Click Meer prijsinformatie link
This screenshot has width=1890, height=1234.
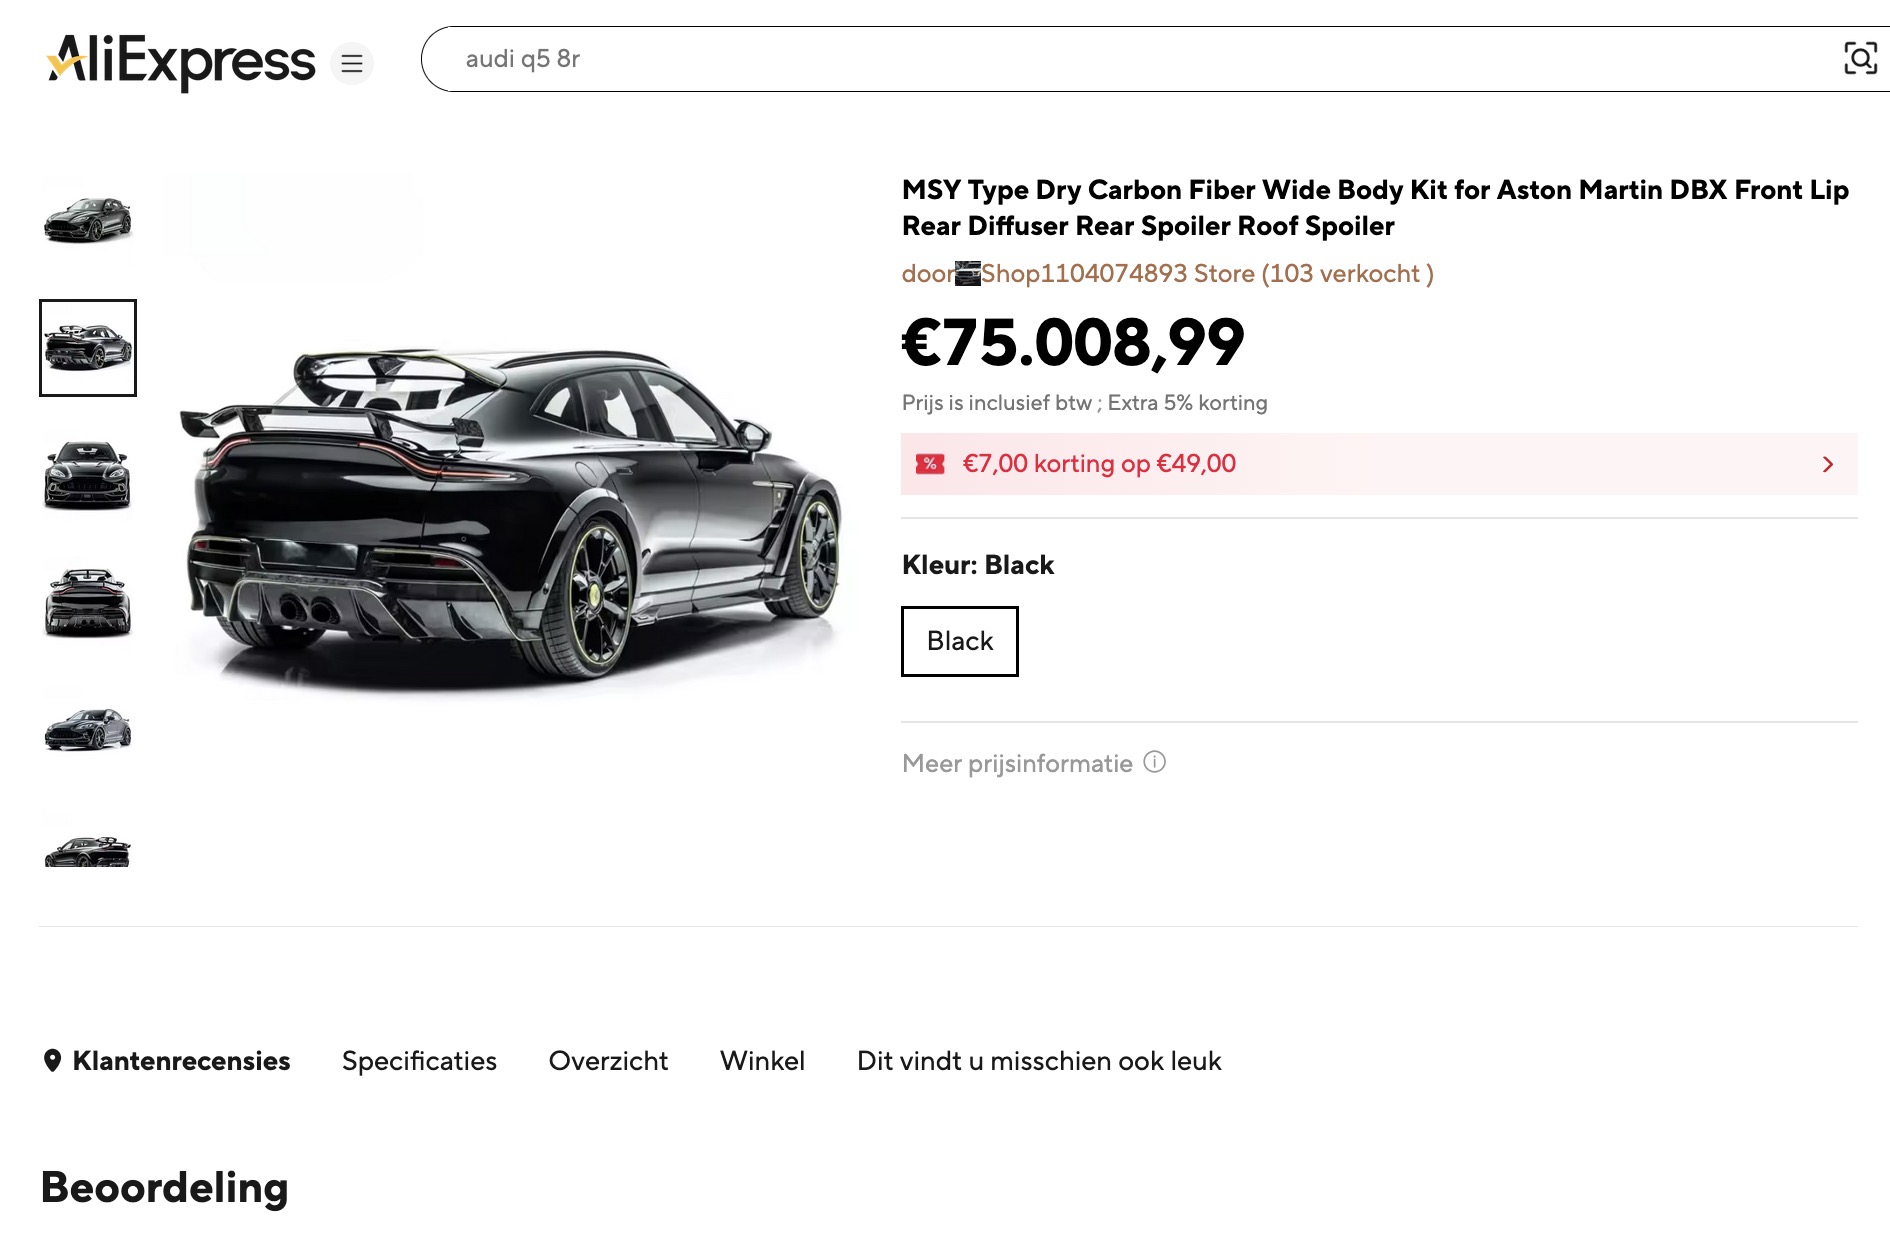coord(1017,764)
